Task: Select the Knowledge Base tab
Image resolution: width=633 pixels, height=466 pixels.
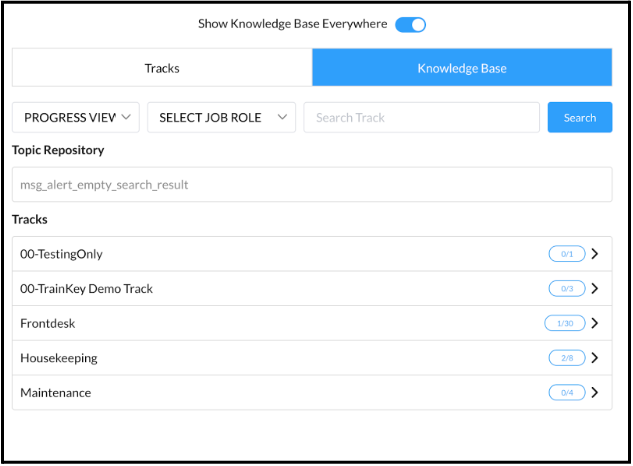Action: 462,68
